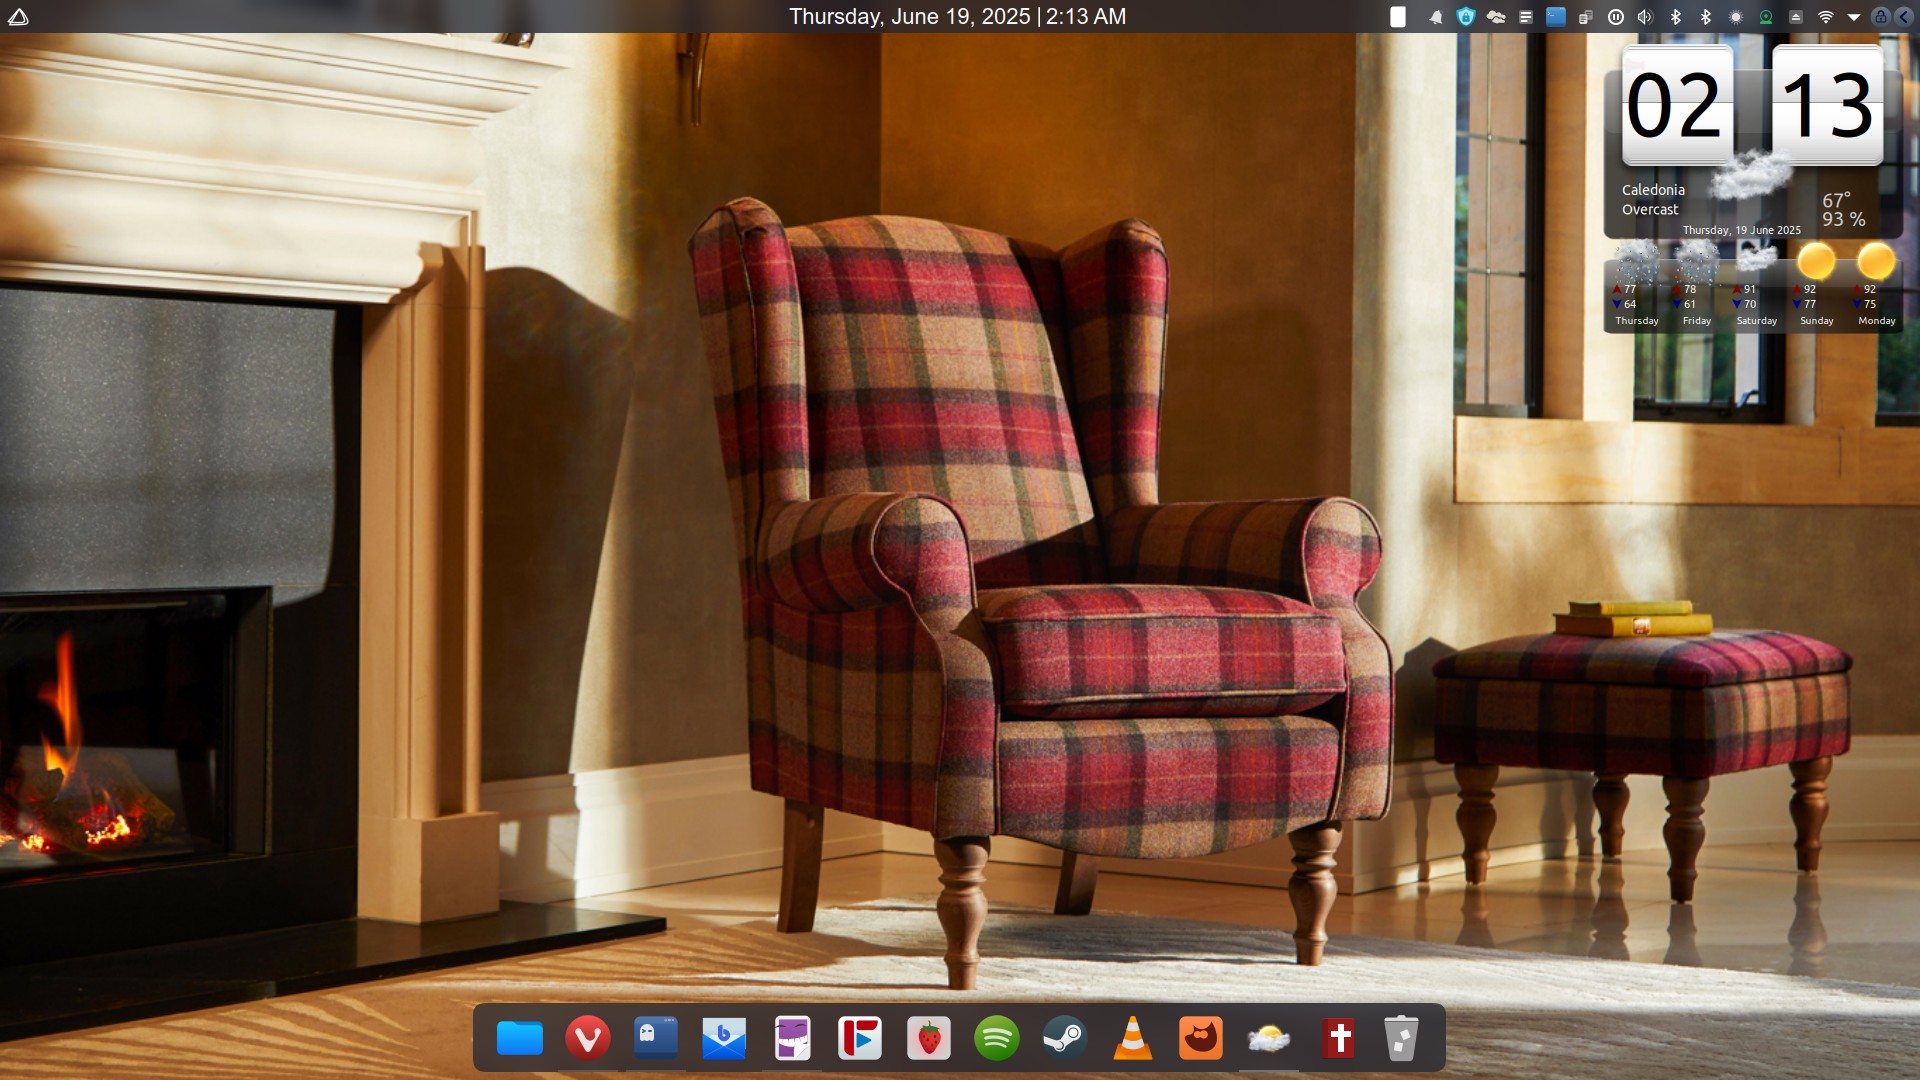The height and width of the screenshot is (1080, 1920).
Task: Toggle the Wi-Fi network tray icon
Action: [x=1825, y=17]
